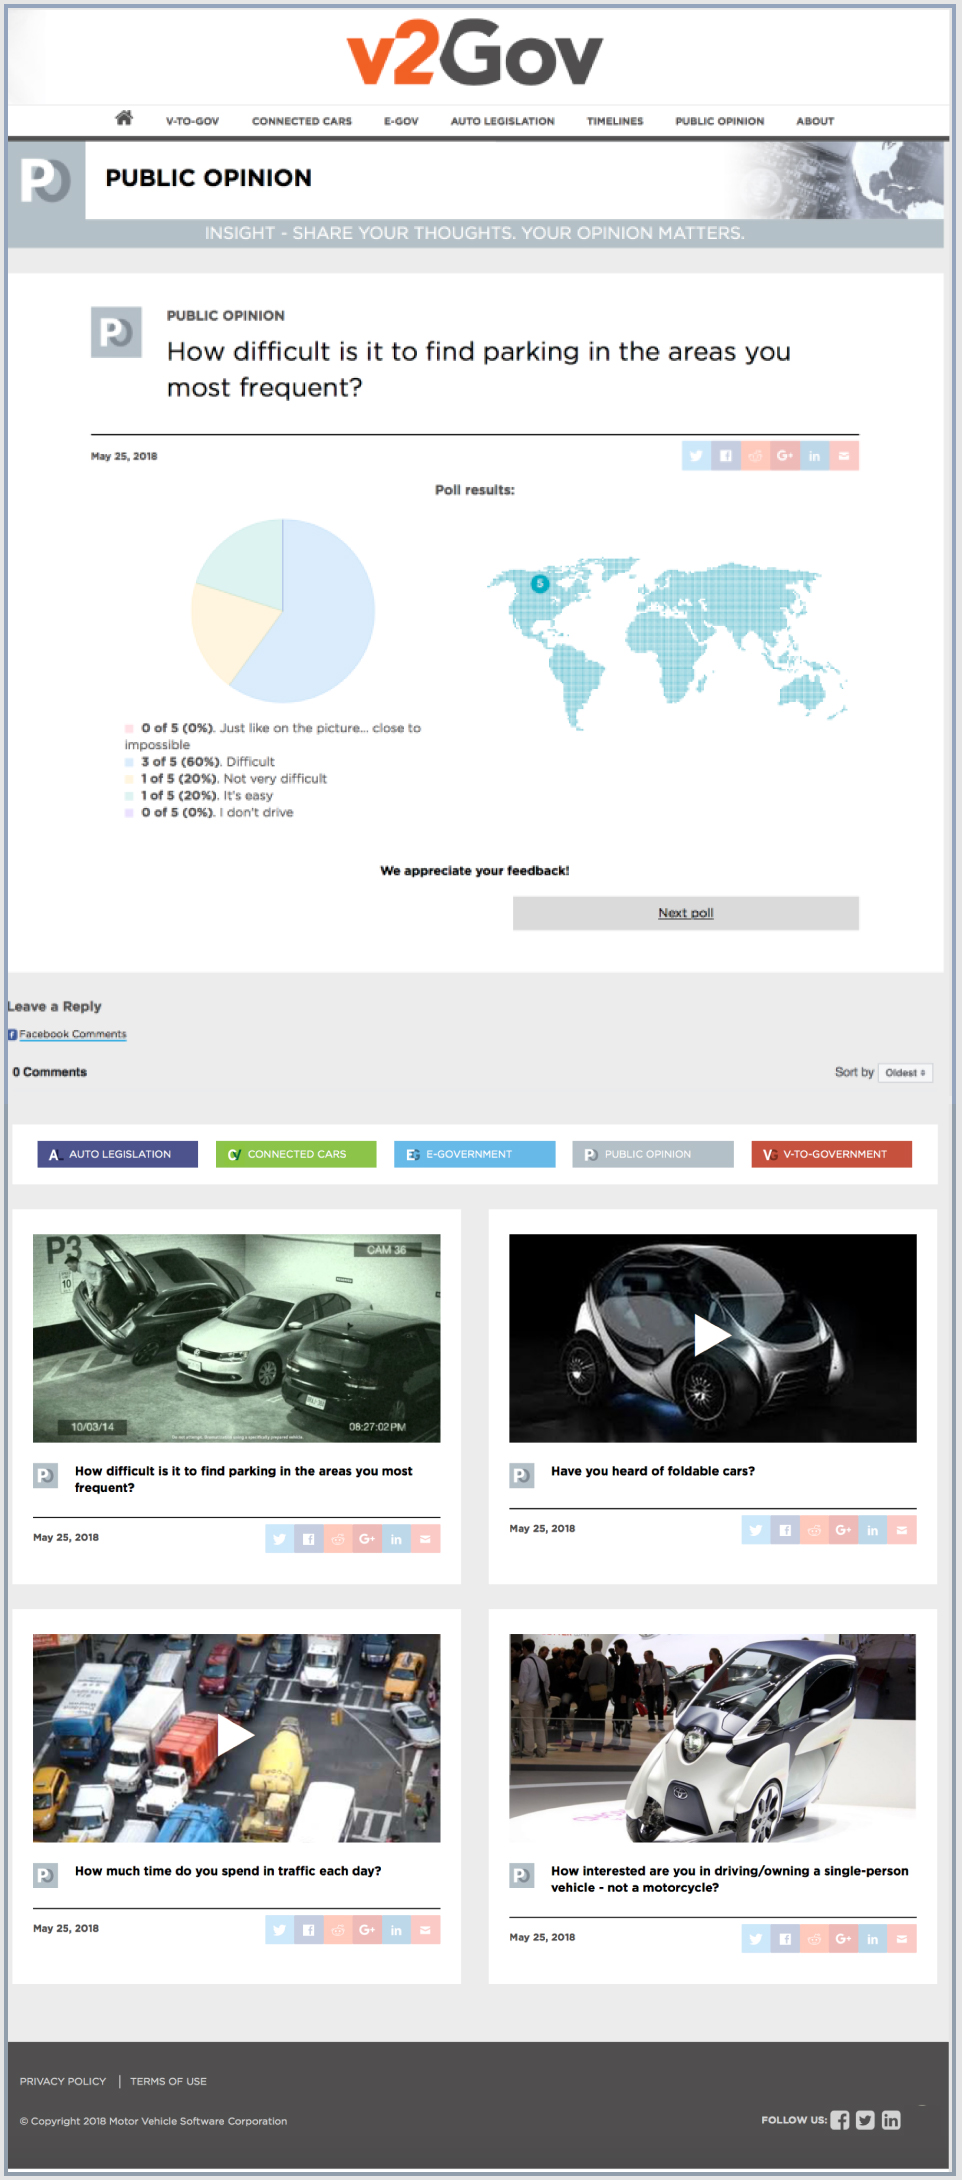Share the traffic time post via Google+
Image resolution: width=962 pixels, height=2180 pixels.
click(x=367, y=1930)
